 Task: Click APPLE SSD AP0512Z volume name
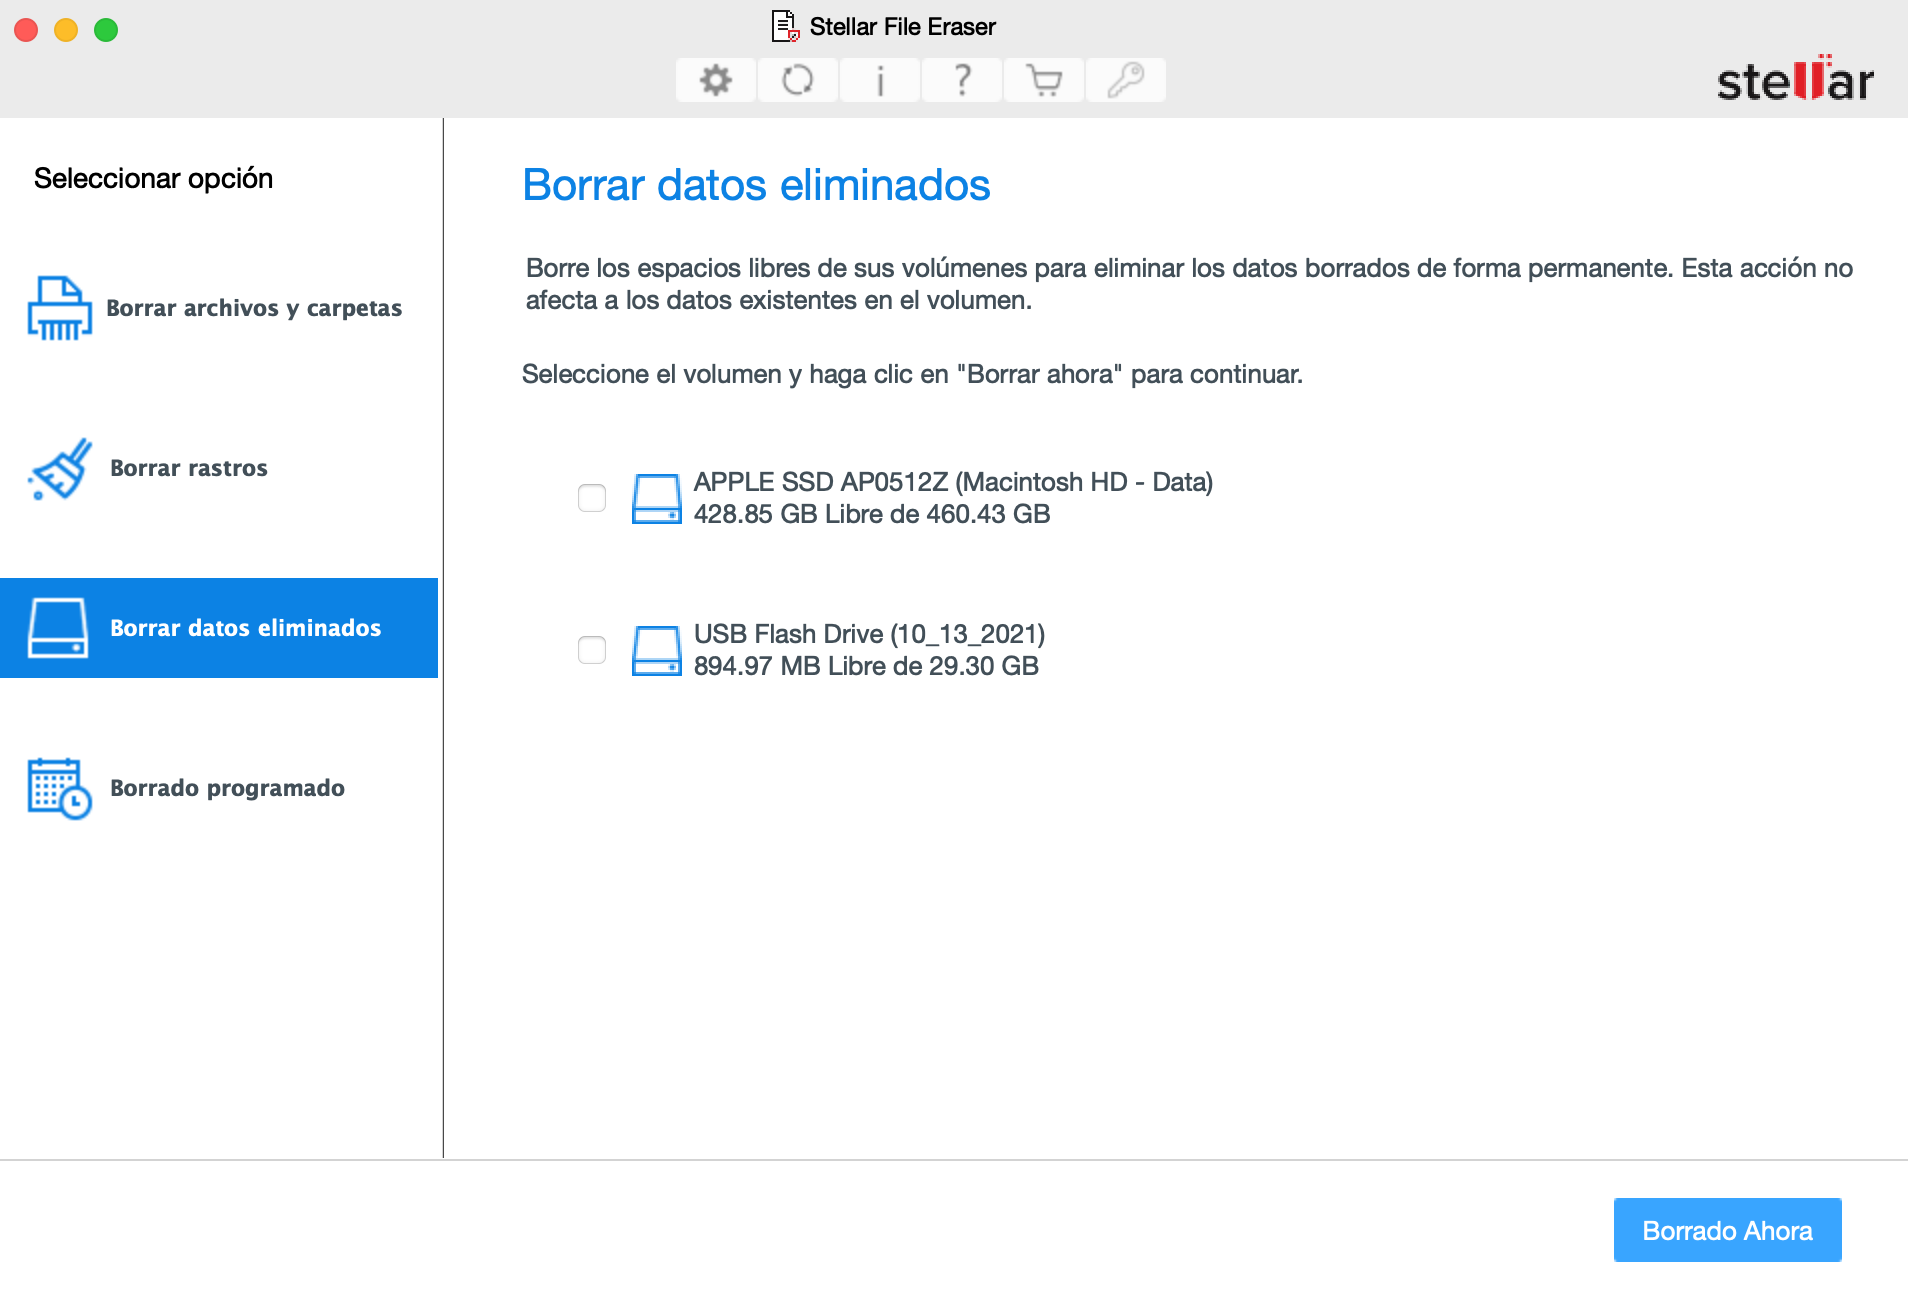pos(953,482)
